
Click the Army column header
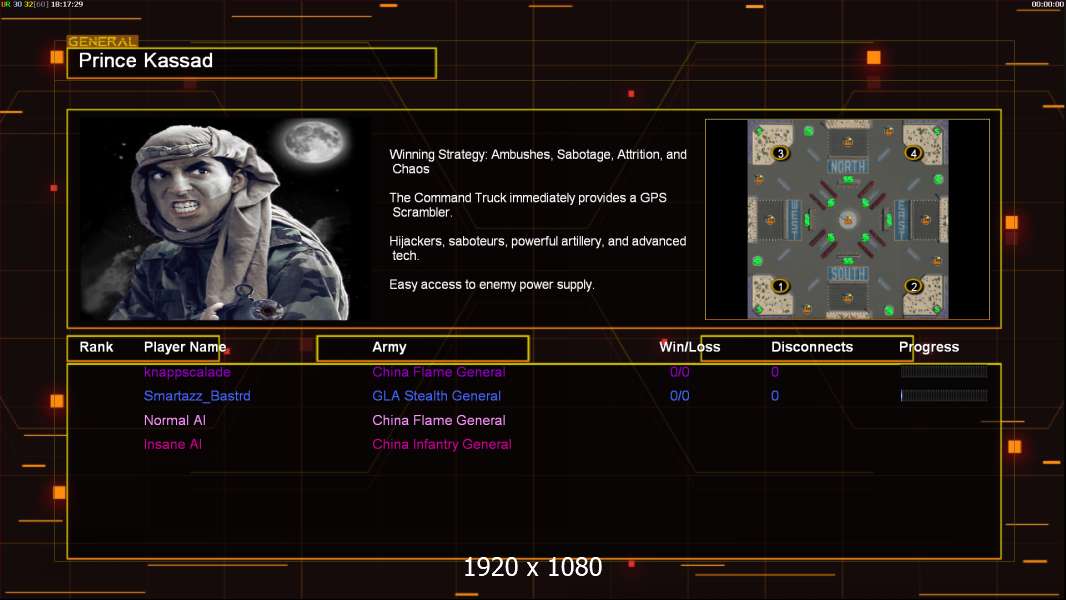tap(389, 347)
